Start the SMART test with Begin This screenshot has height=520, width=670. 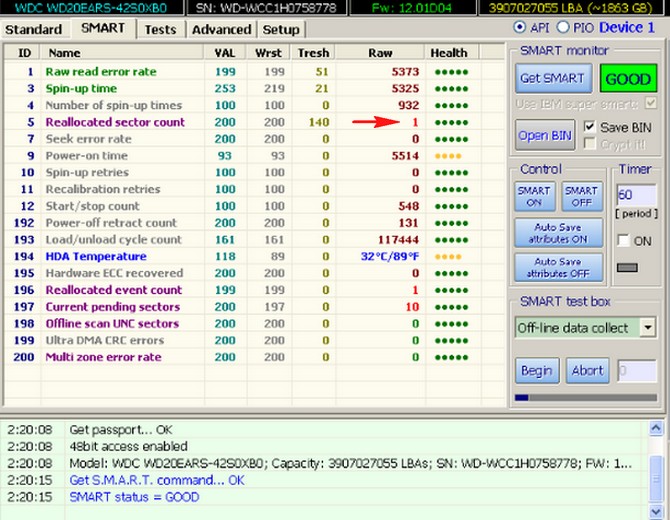pos(537,371)
